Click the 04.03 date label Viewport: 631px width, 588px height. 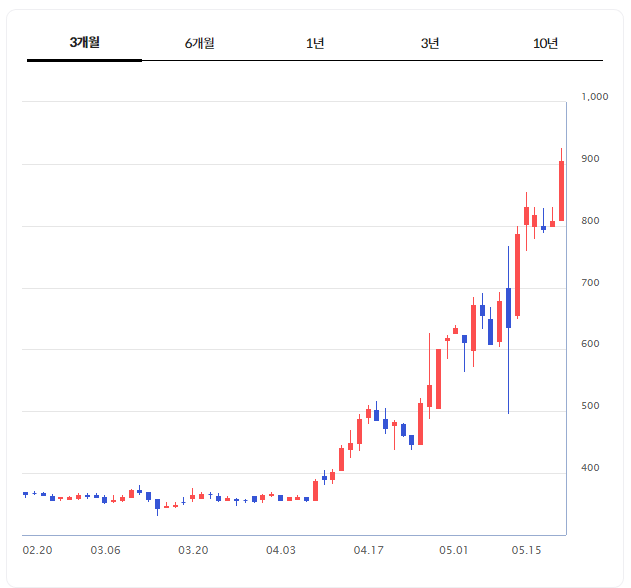281,550
